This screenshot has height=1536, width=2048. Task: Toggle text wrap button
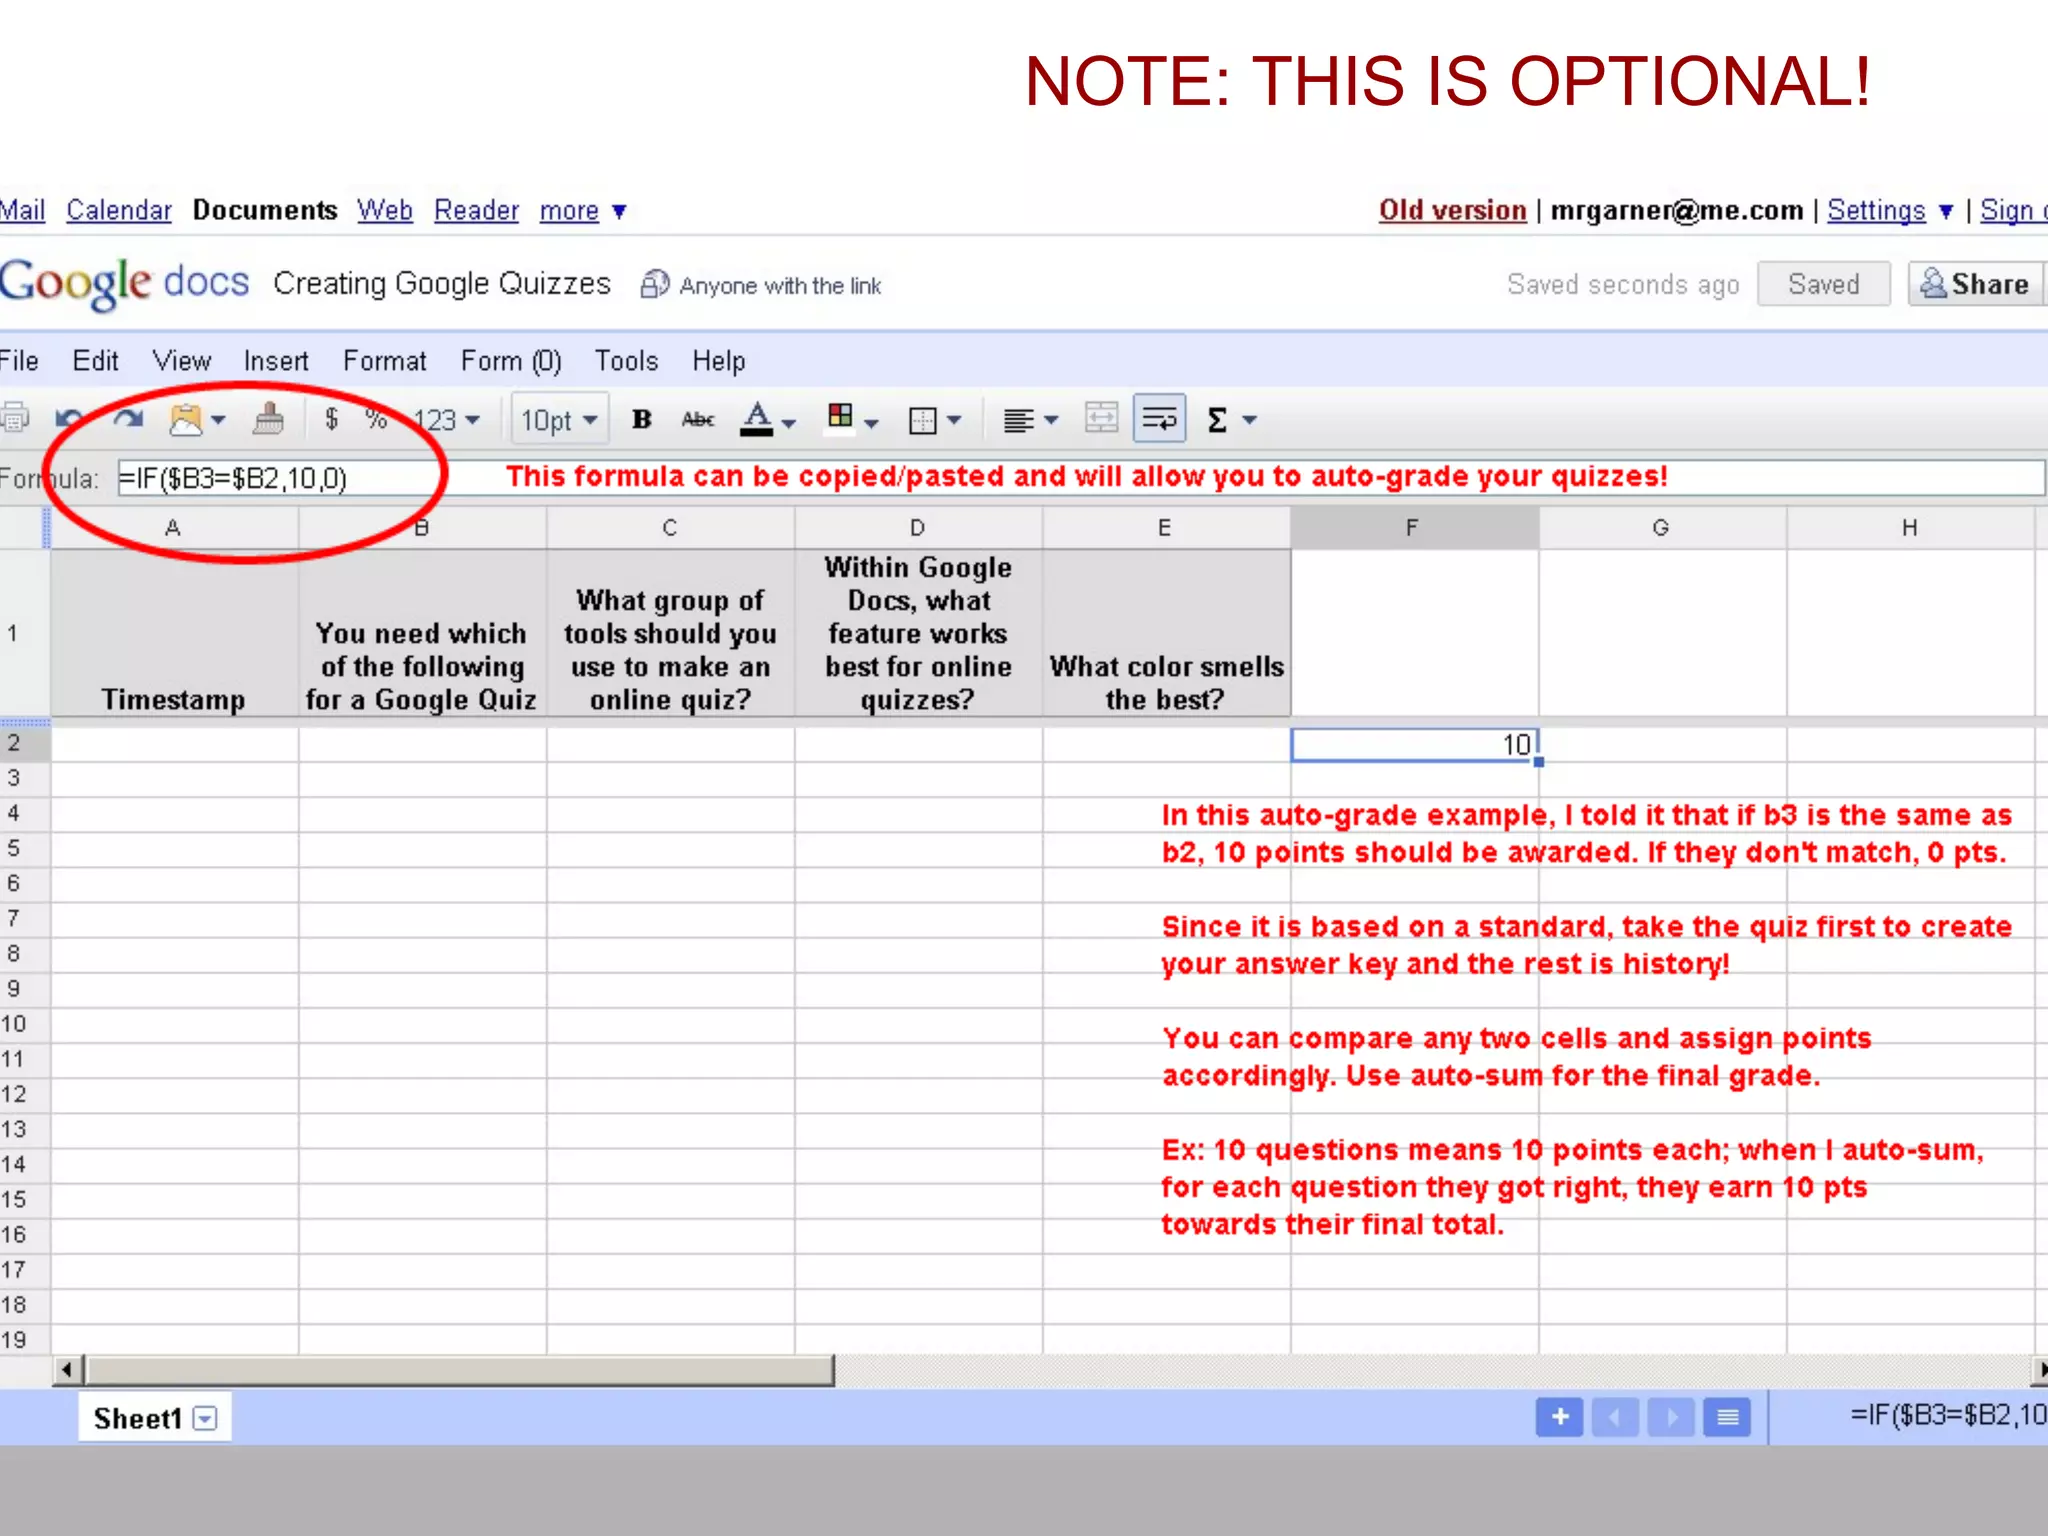coord(1159,419)
